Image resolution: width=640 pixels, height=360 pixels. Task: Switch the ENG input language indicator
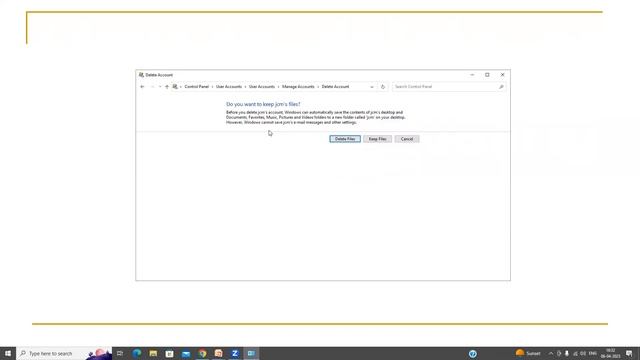click(x=593, y=353)
